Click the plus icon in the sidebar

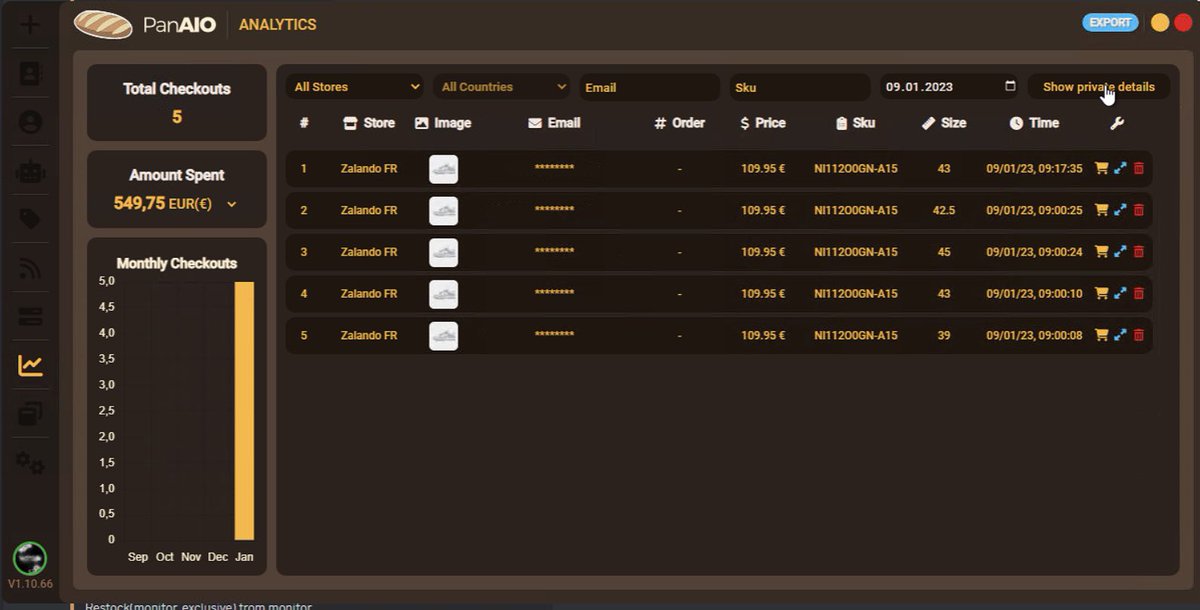pyautogui.click(x=30, y=24)
